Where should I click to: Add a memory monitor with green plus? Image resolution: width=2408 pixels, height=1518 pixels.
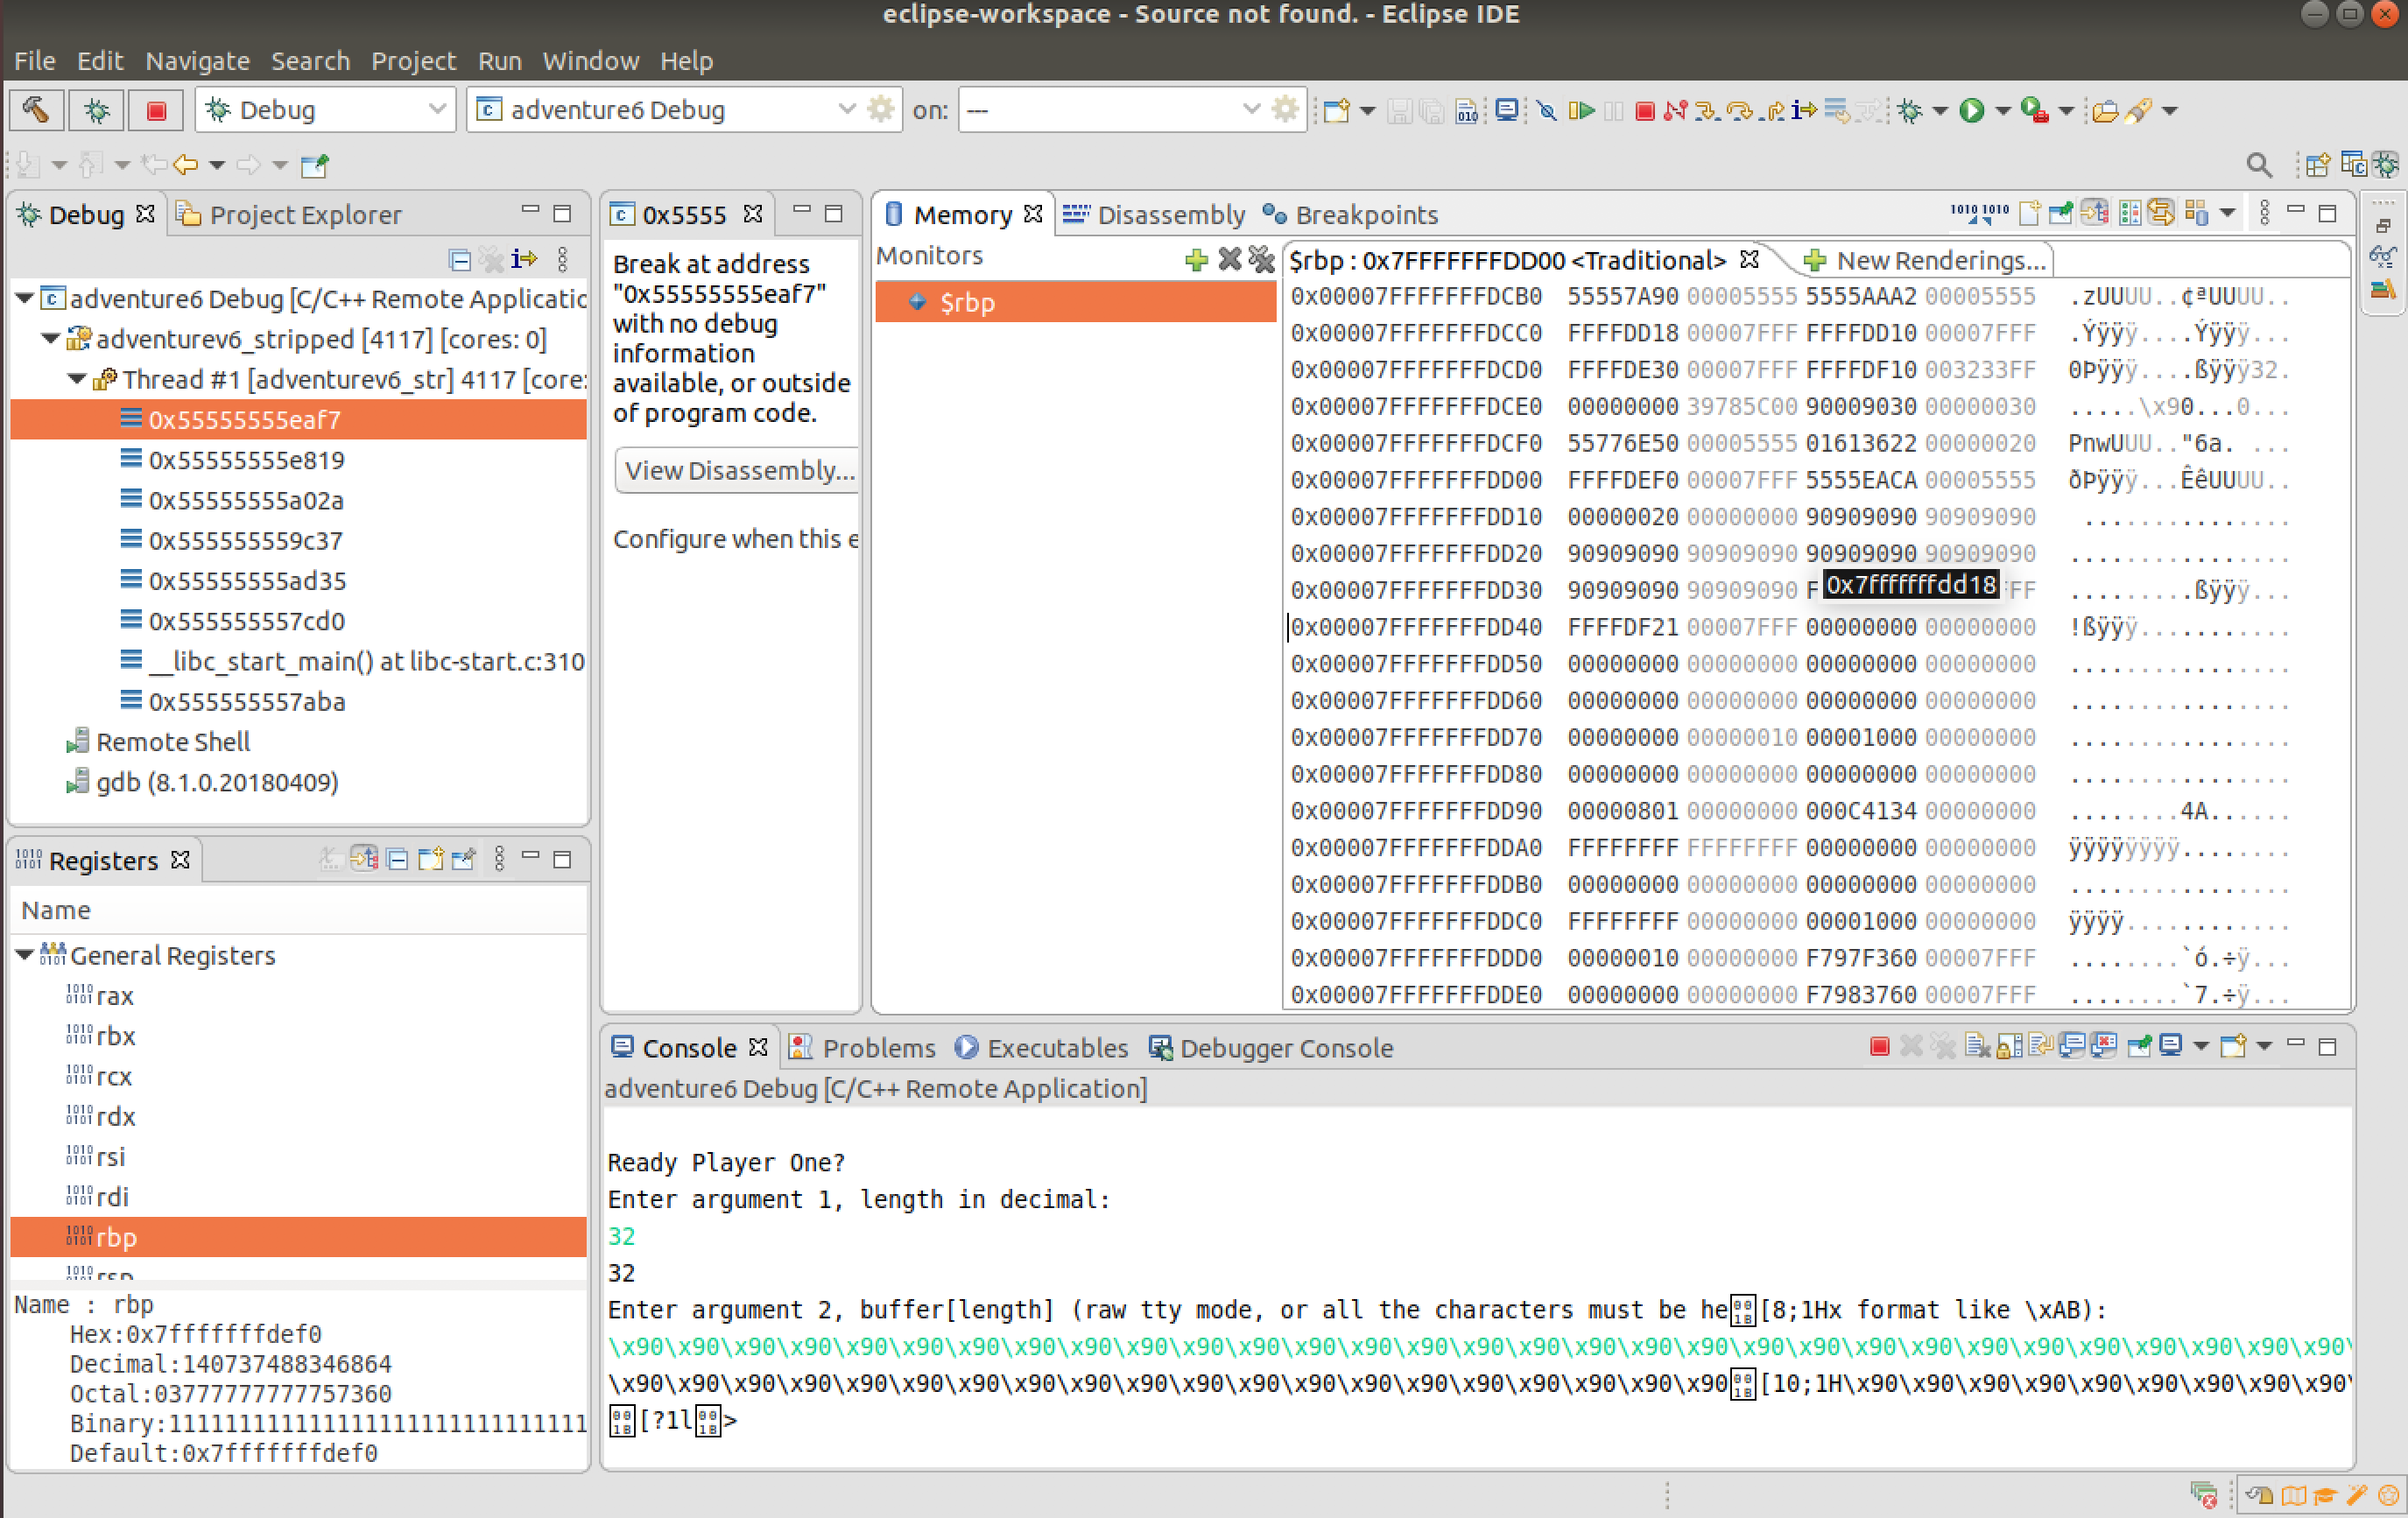coord(1195,261)
